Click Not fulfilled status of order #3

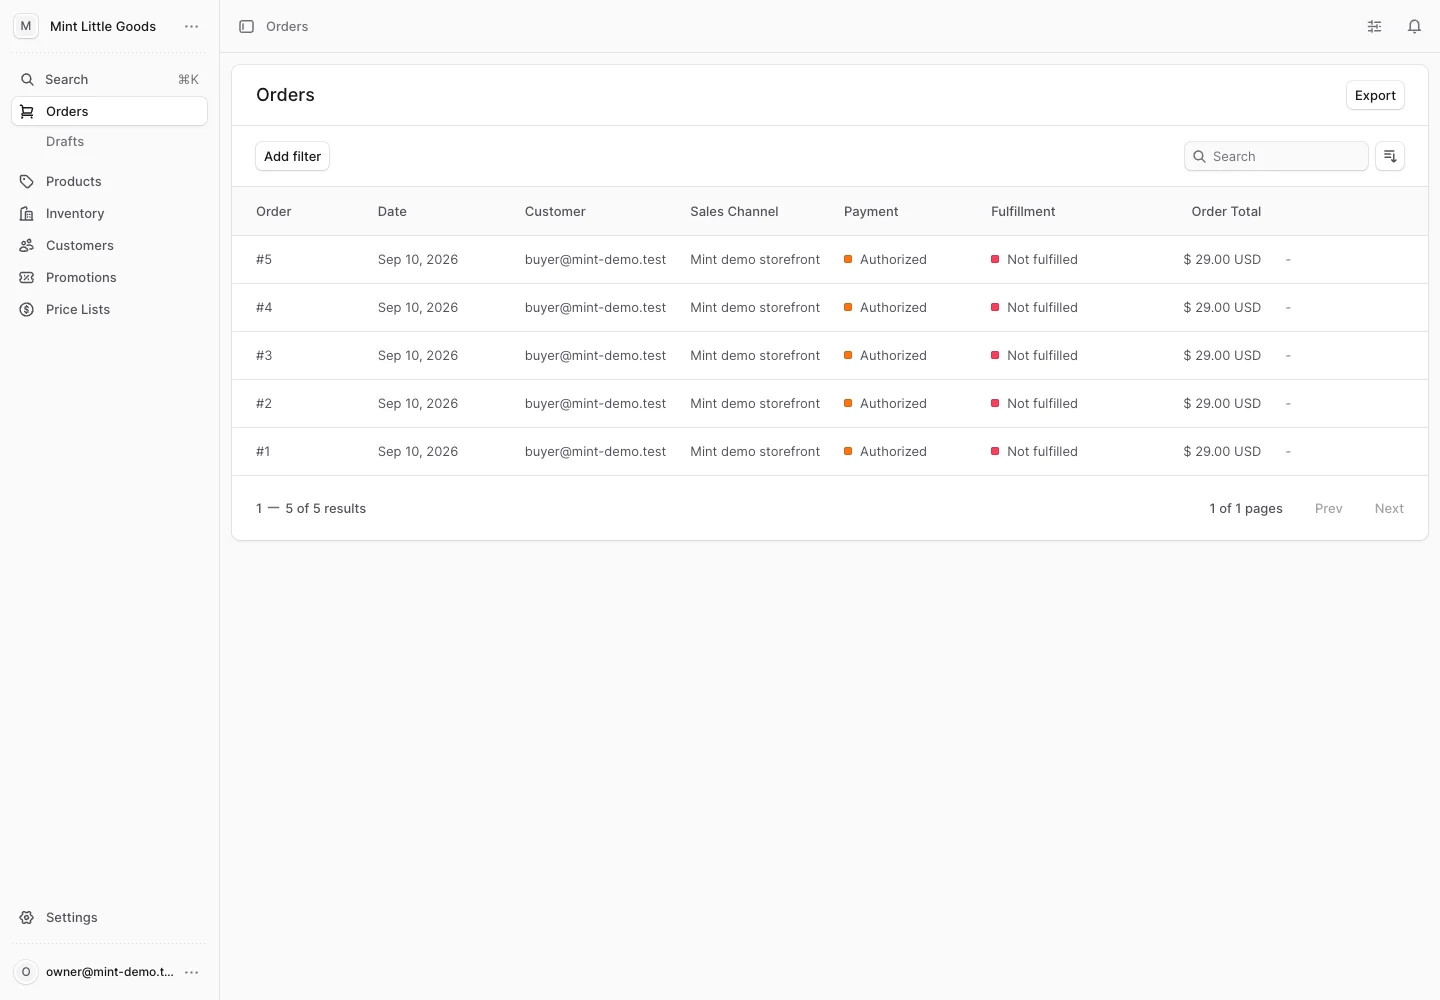pyautogui.click(x=1034, y=355)
